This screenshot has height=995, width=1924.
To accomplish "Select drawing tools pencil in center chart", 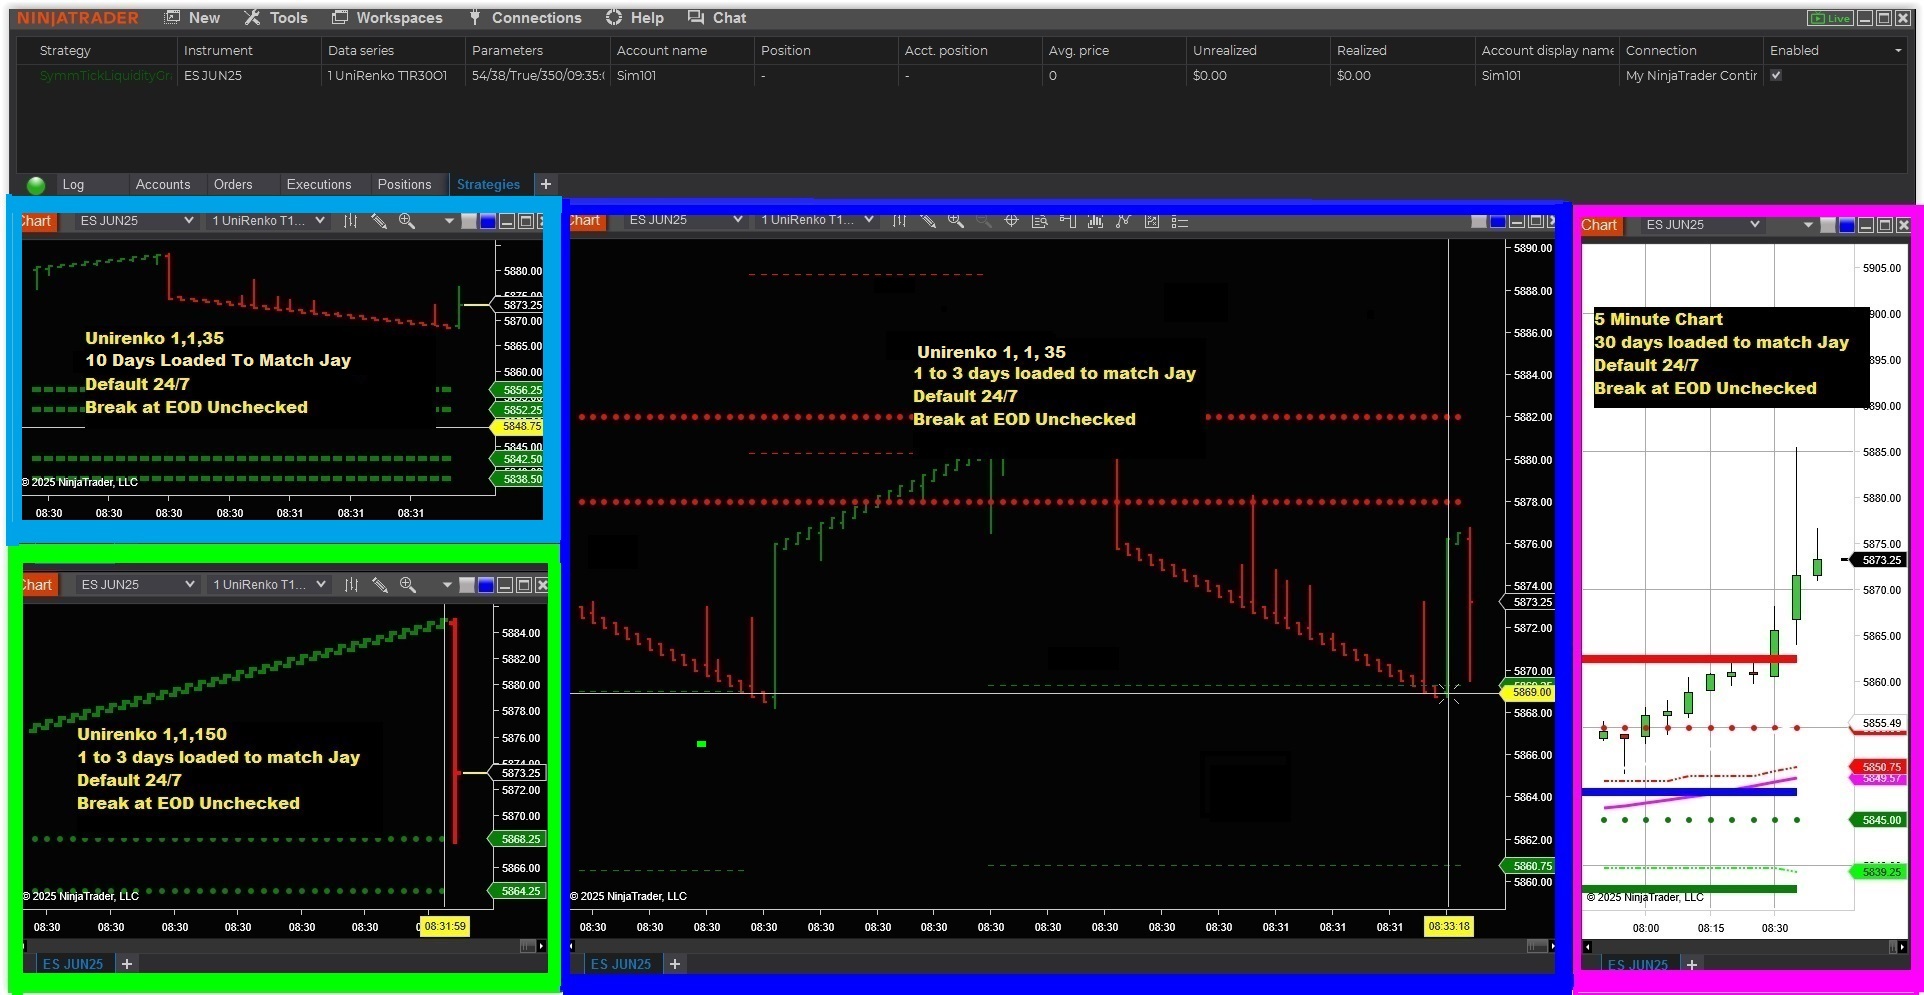I will [x=928, y=221].
